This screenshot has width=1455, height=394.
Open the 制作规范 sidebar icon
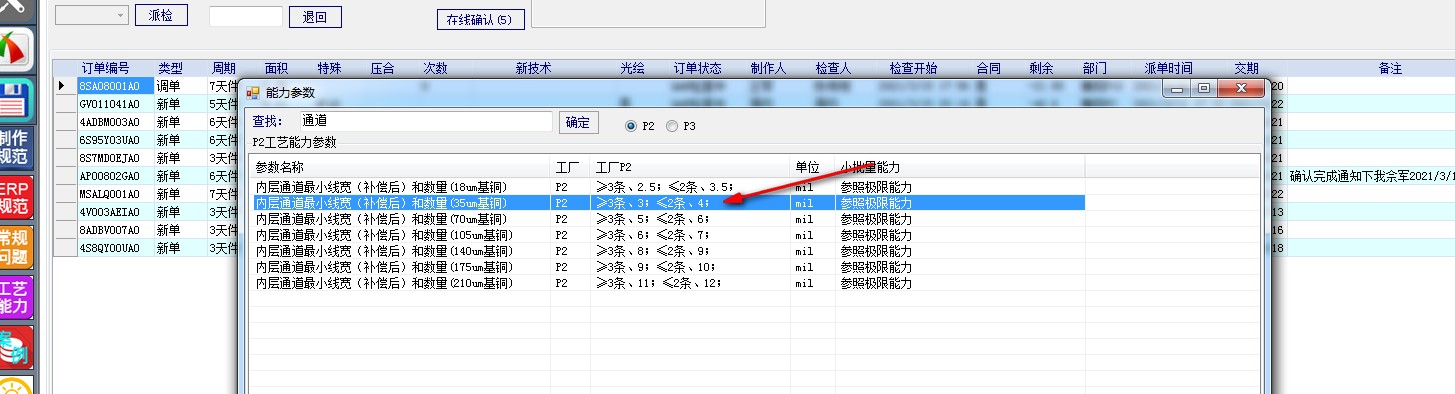(15, 149)
